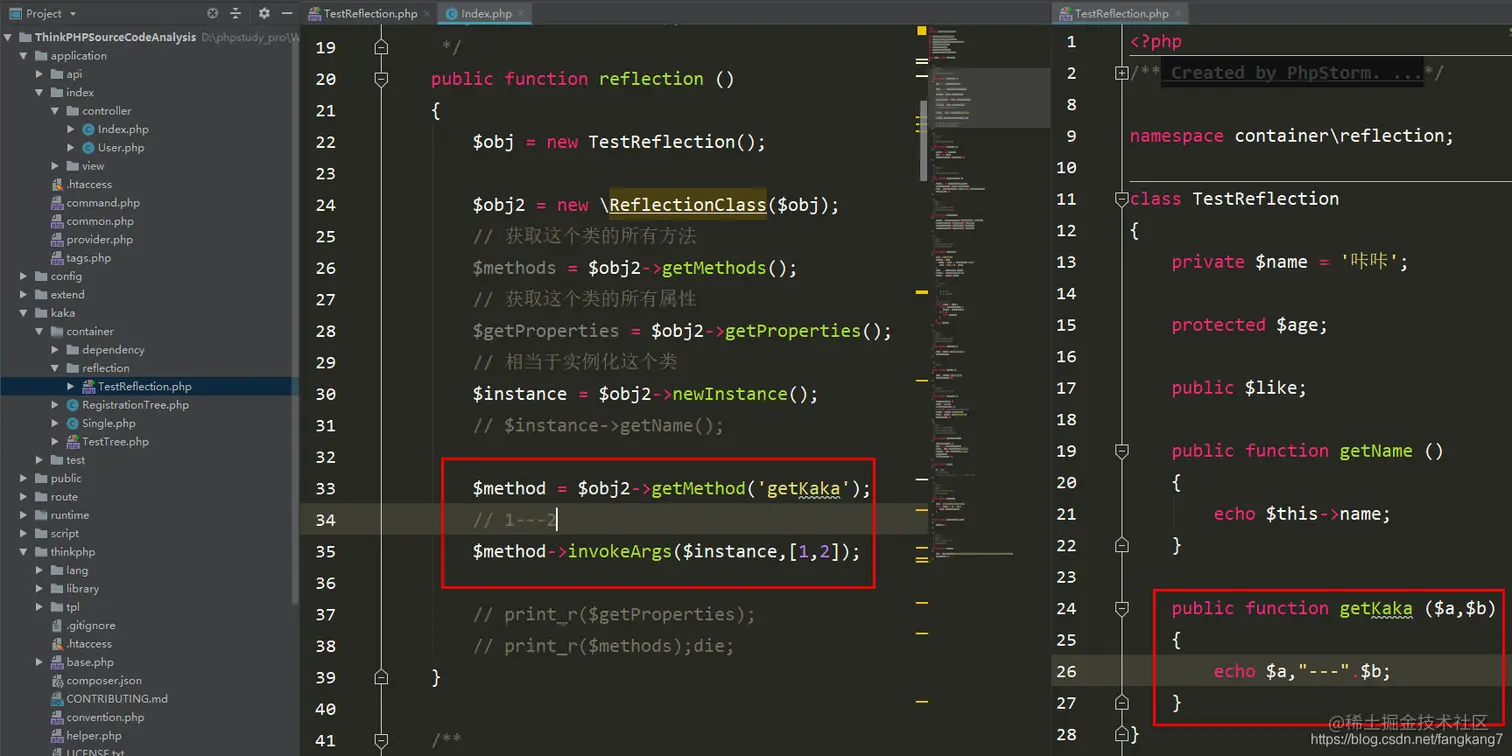Expand the config folder
The height and width of the screenshot is (756, 1512).
pos(24,276)
